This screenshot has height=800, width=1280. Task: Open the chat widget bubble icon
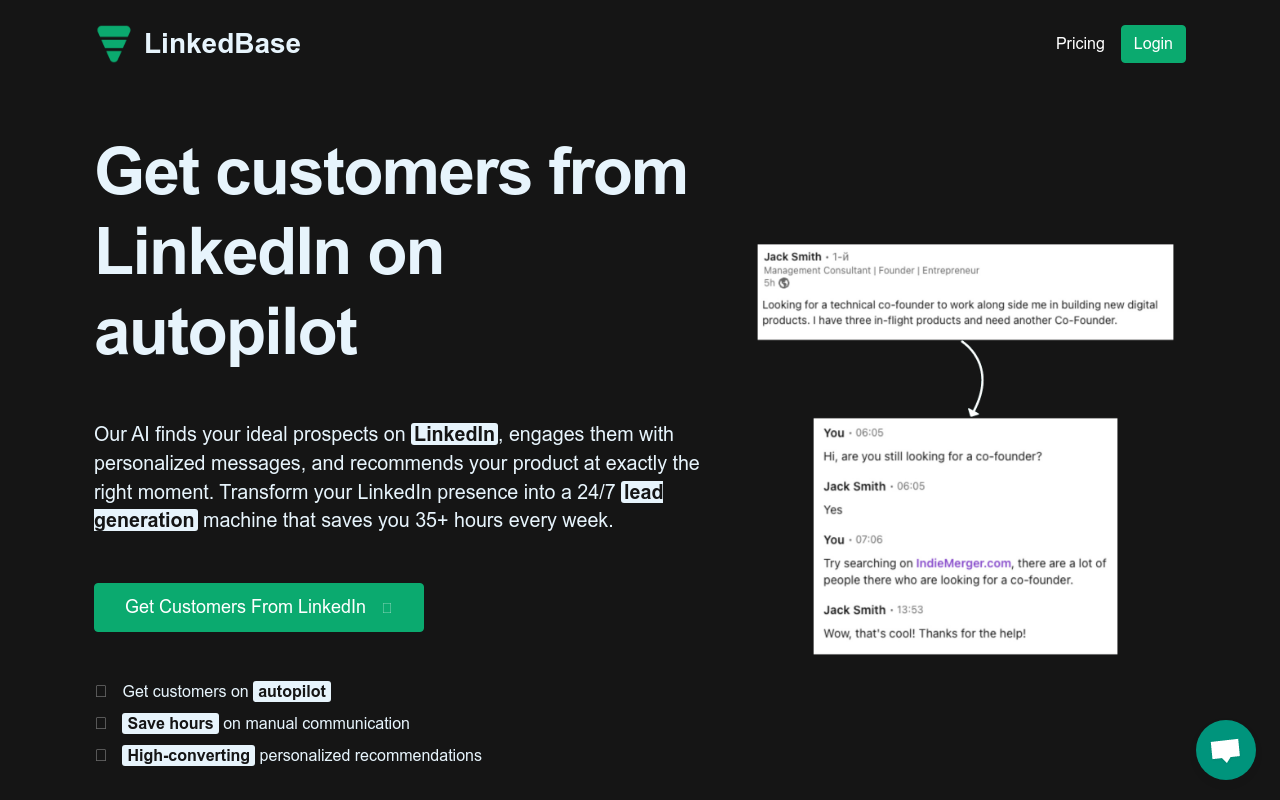(1226, 750)
